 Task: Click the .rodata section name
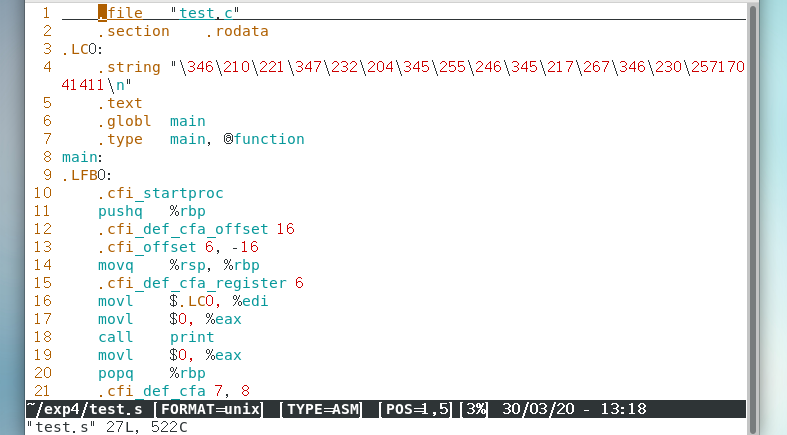pyautogui.click(x=236, y=31)
